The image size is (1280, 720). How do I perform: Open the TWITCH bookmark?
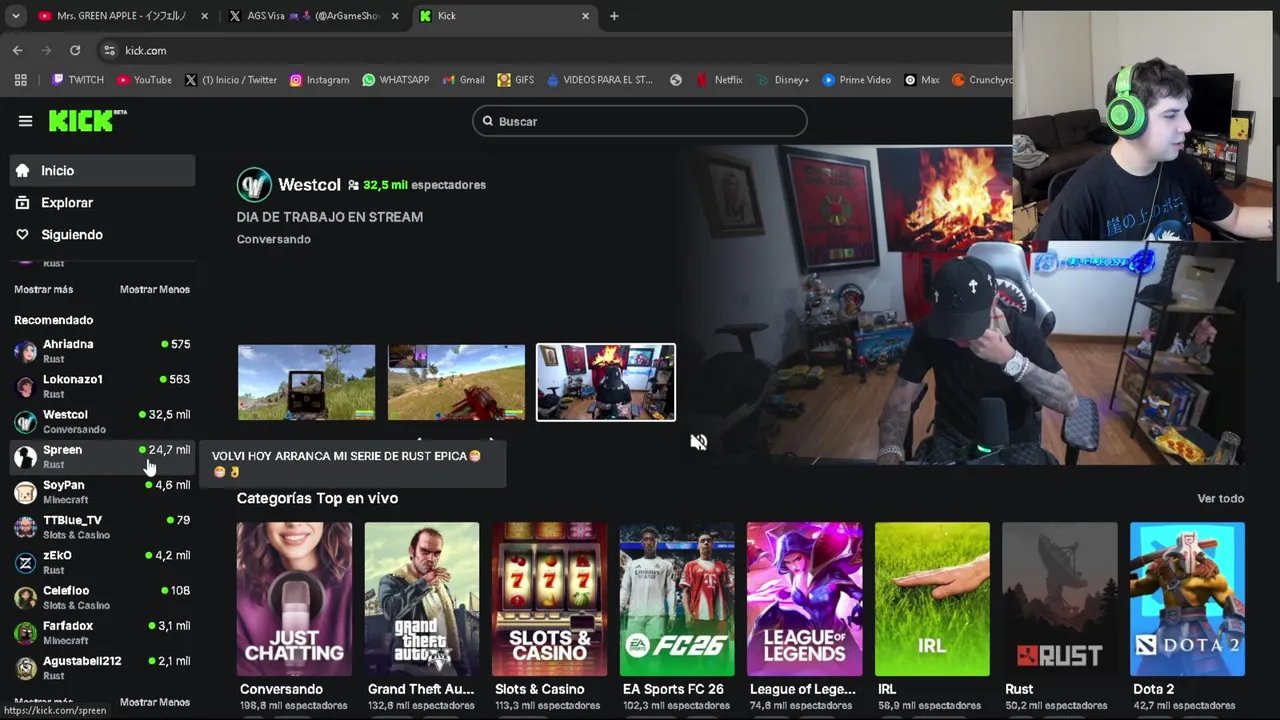[x=78, y=80]
